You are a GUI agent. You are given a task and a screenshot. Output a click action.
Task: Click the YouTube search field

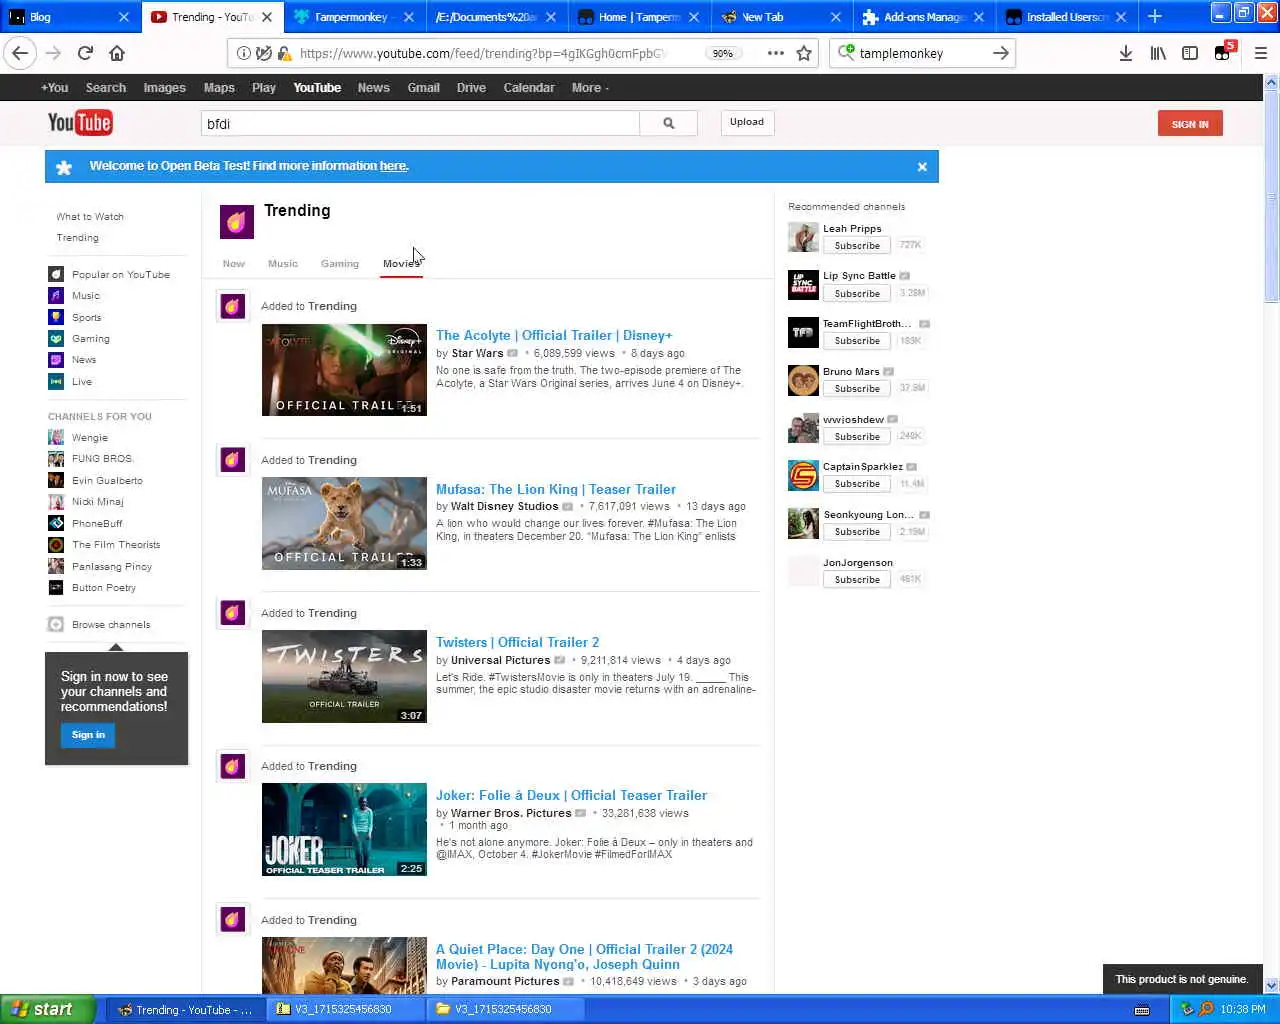(x=420, y=123)
